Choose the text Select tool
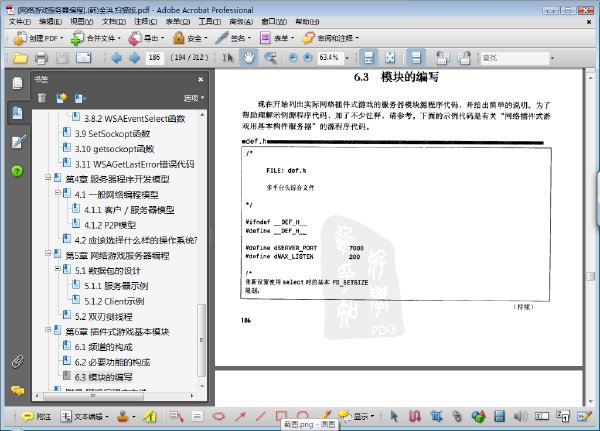 point(228,58)
